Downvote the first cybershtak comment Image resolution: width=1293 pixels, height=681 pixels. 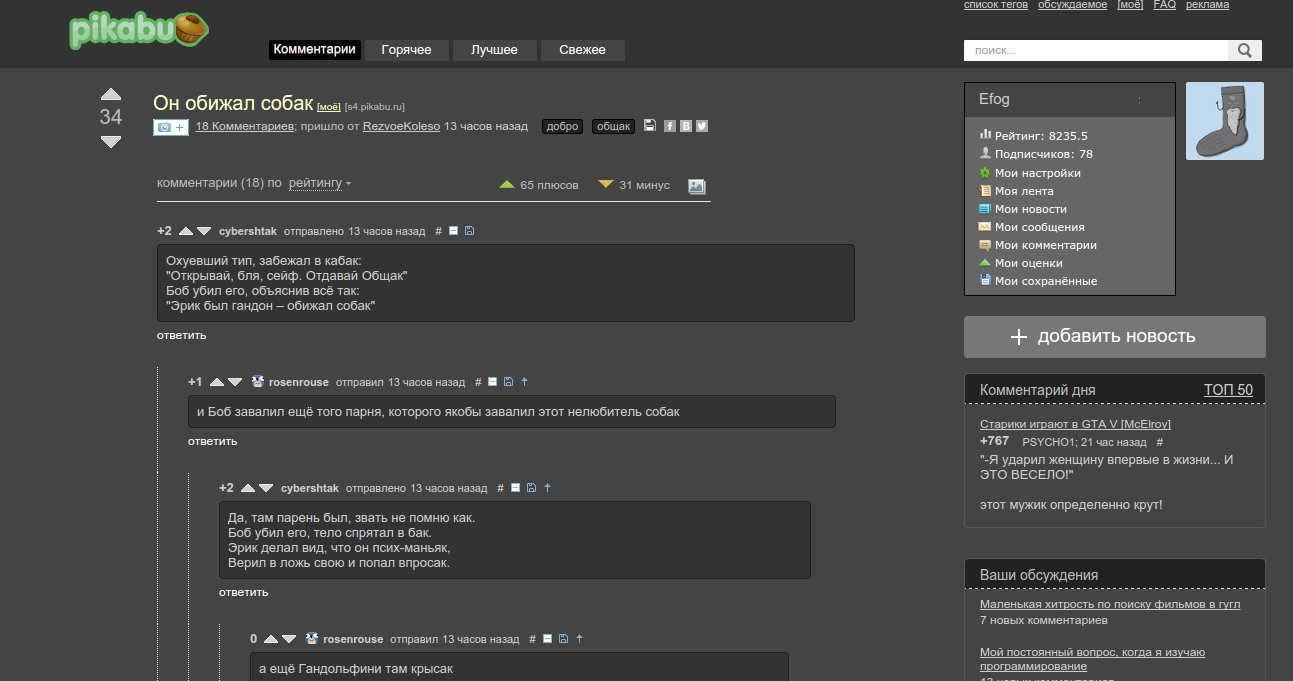coord(204,231)
